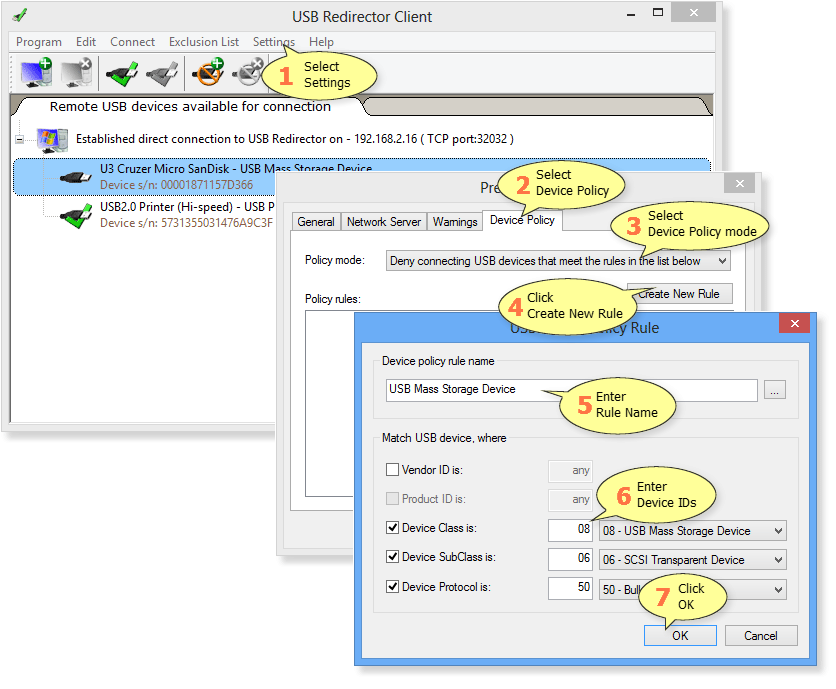Click the connect USB device toolbar icon
The width and height of the screenshot is (836, 689).
pos(122,74)
